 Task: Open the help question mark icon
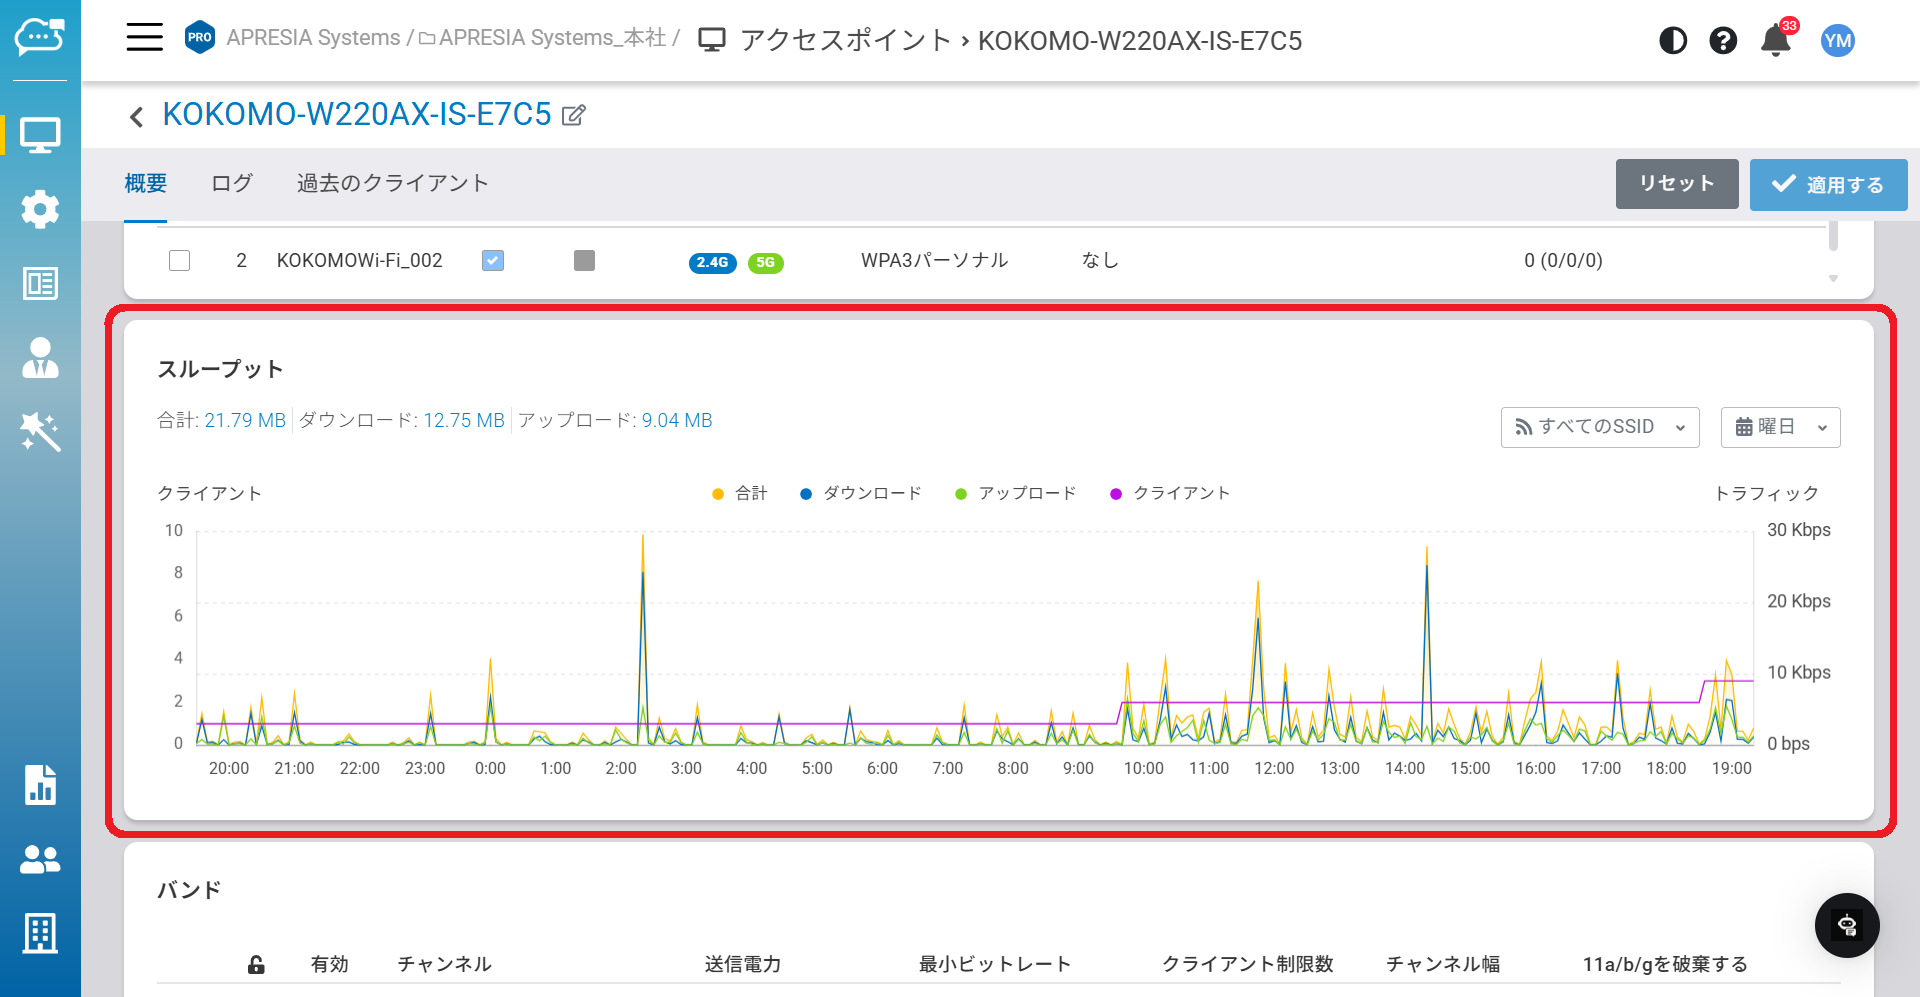[1722, 41]
